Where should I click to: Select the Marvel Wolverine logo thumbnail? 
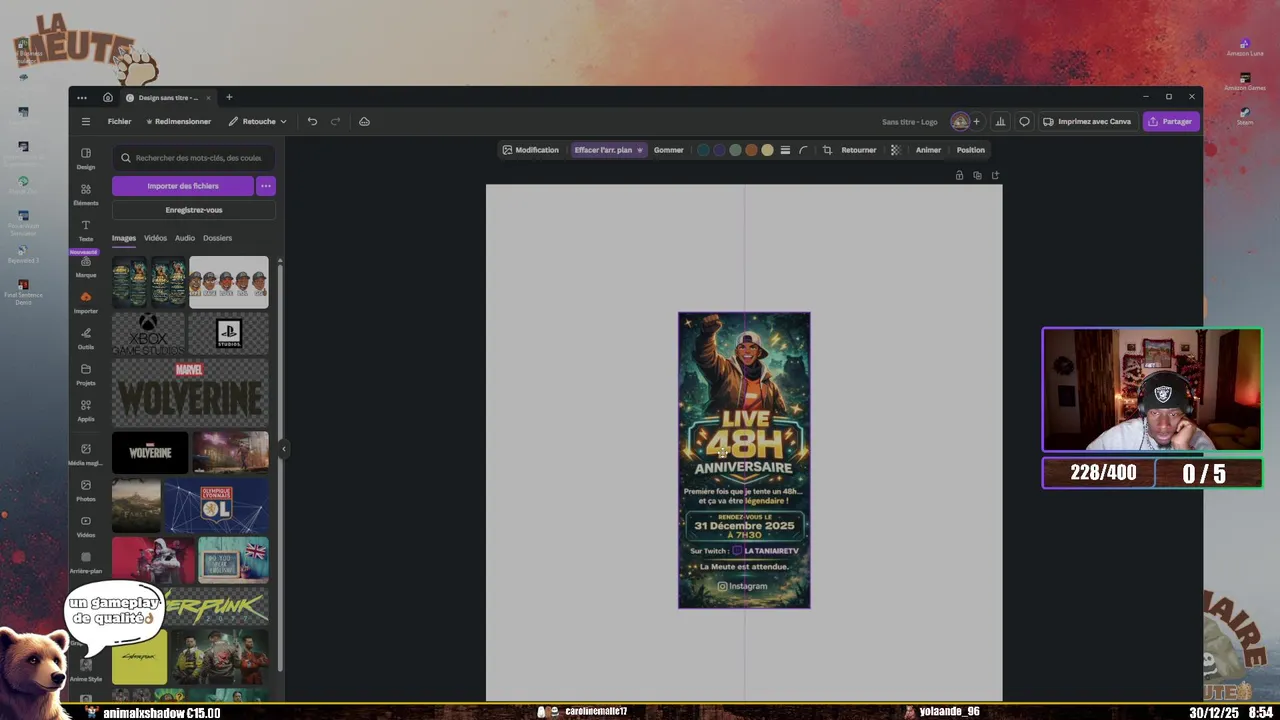[x=190, y=392]
